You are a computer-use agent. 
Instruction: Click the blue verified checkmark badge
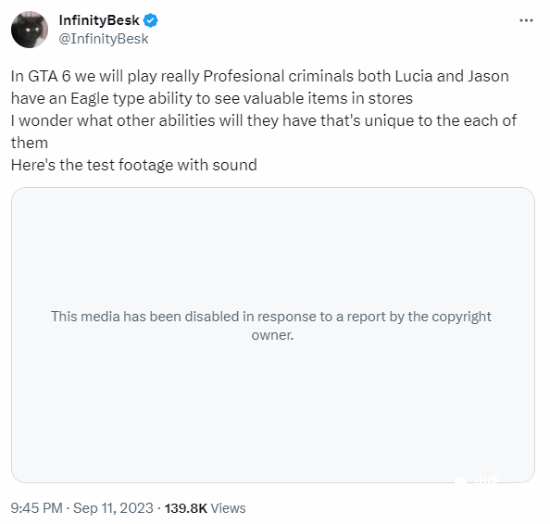tap(150, 20)
